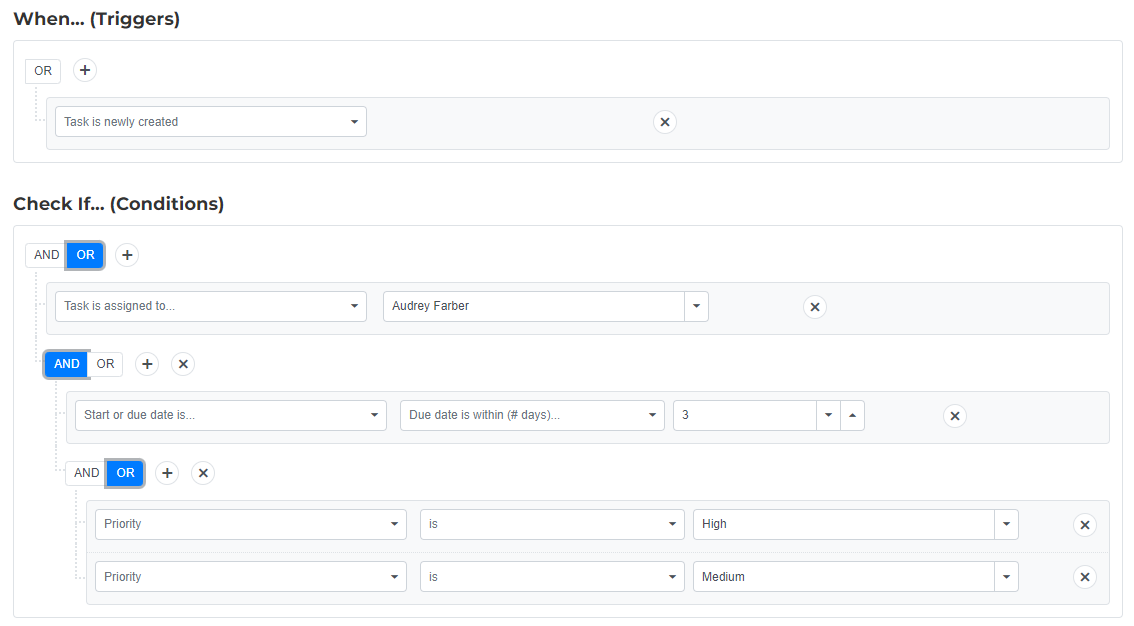1134x626 pixels.
Task: Add condition to the Priority group
Action: pos(167,473)
